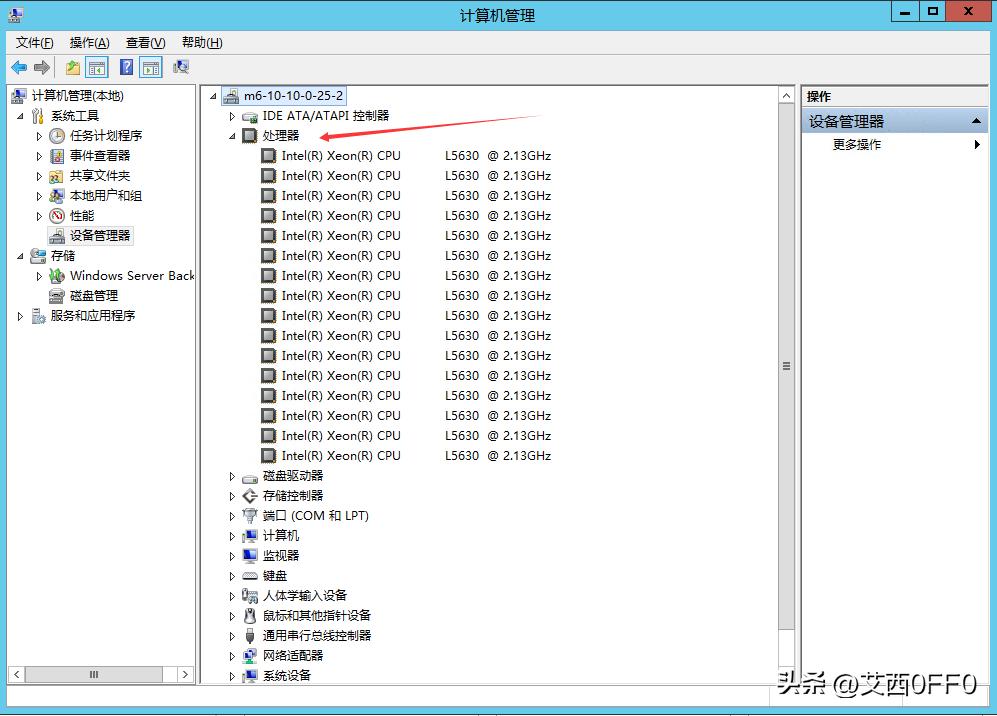Click the Up one level folder icon

click(x=73, y=67)
